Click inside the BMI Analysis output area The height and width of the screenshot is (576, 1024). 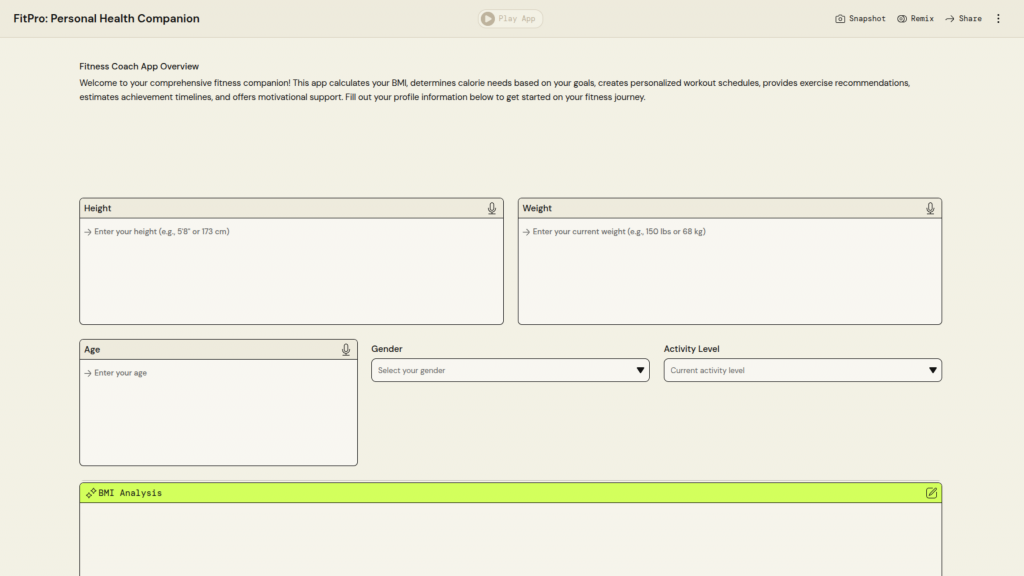510,540
